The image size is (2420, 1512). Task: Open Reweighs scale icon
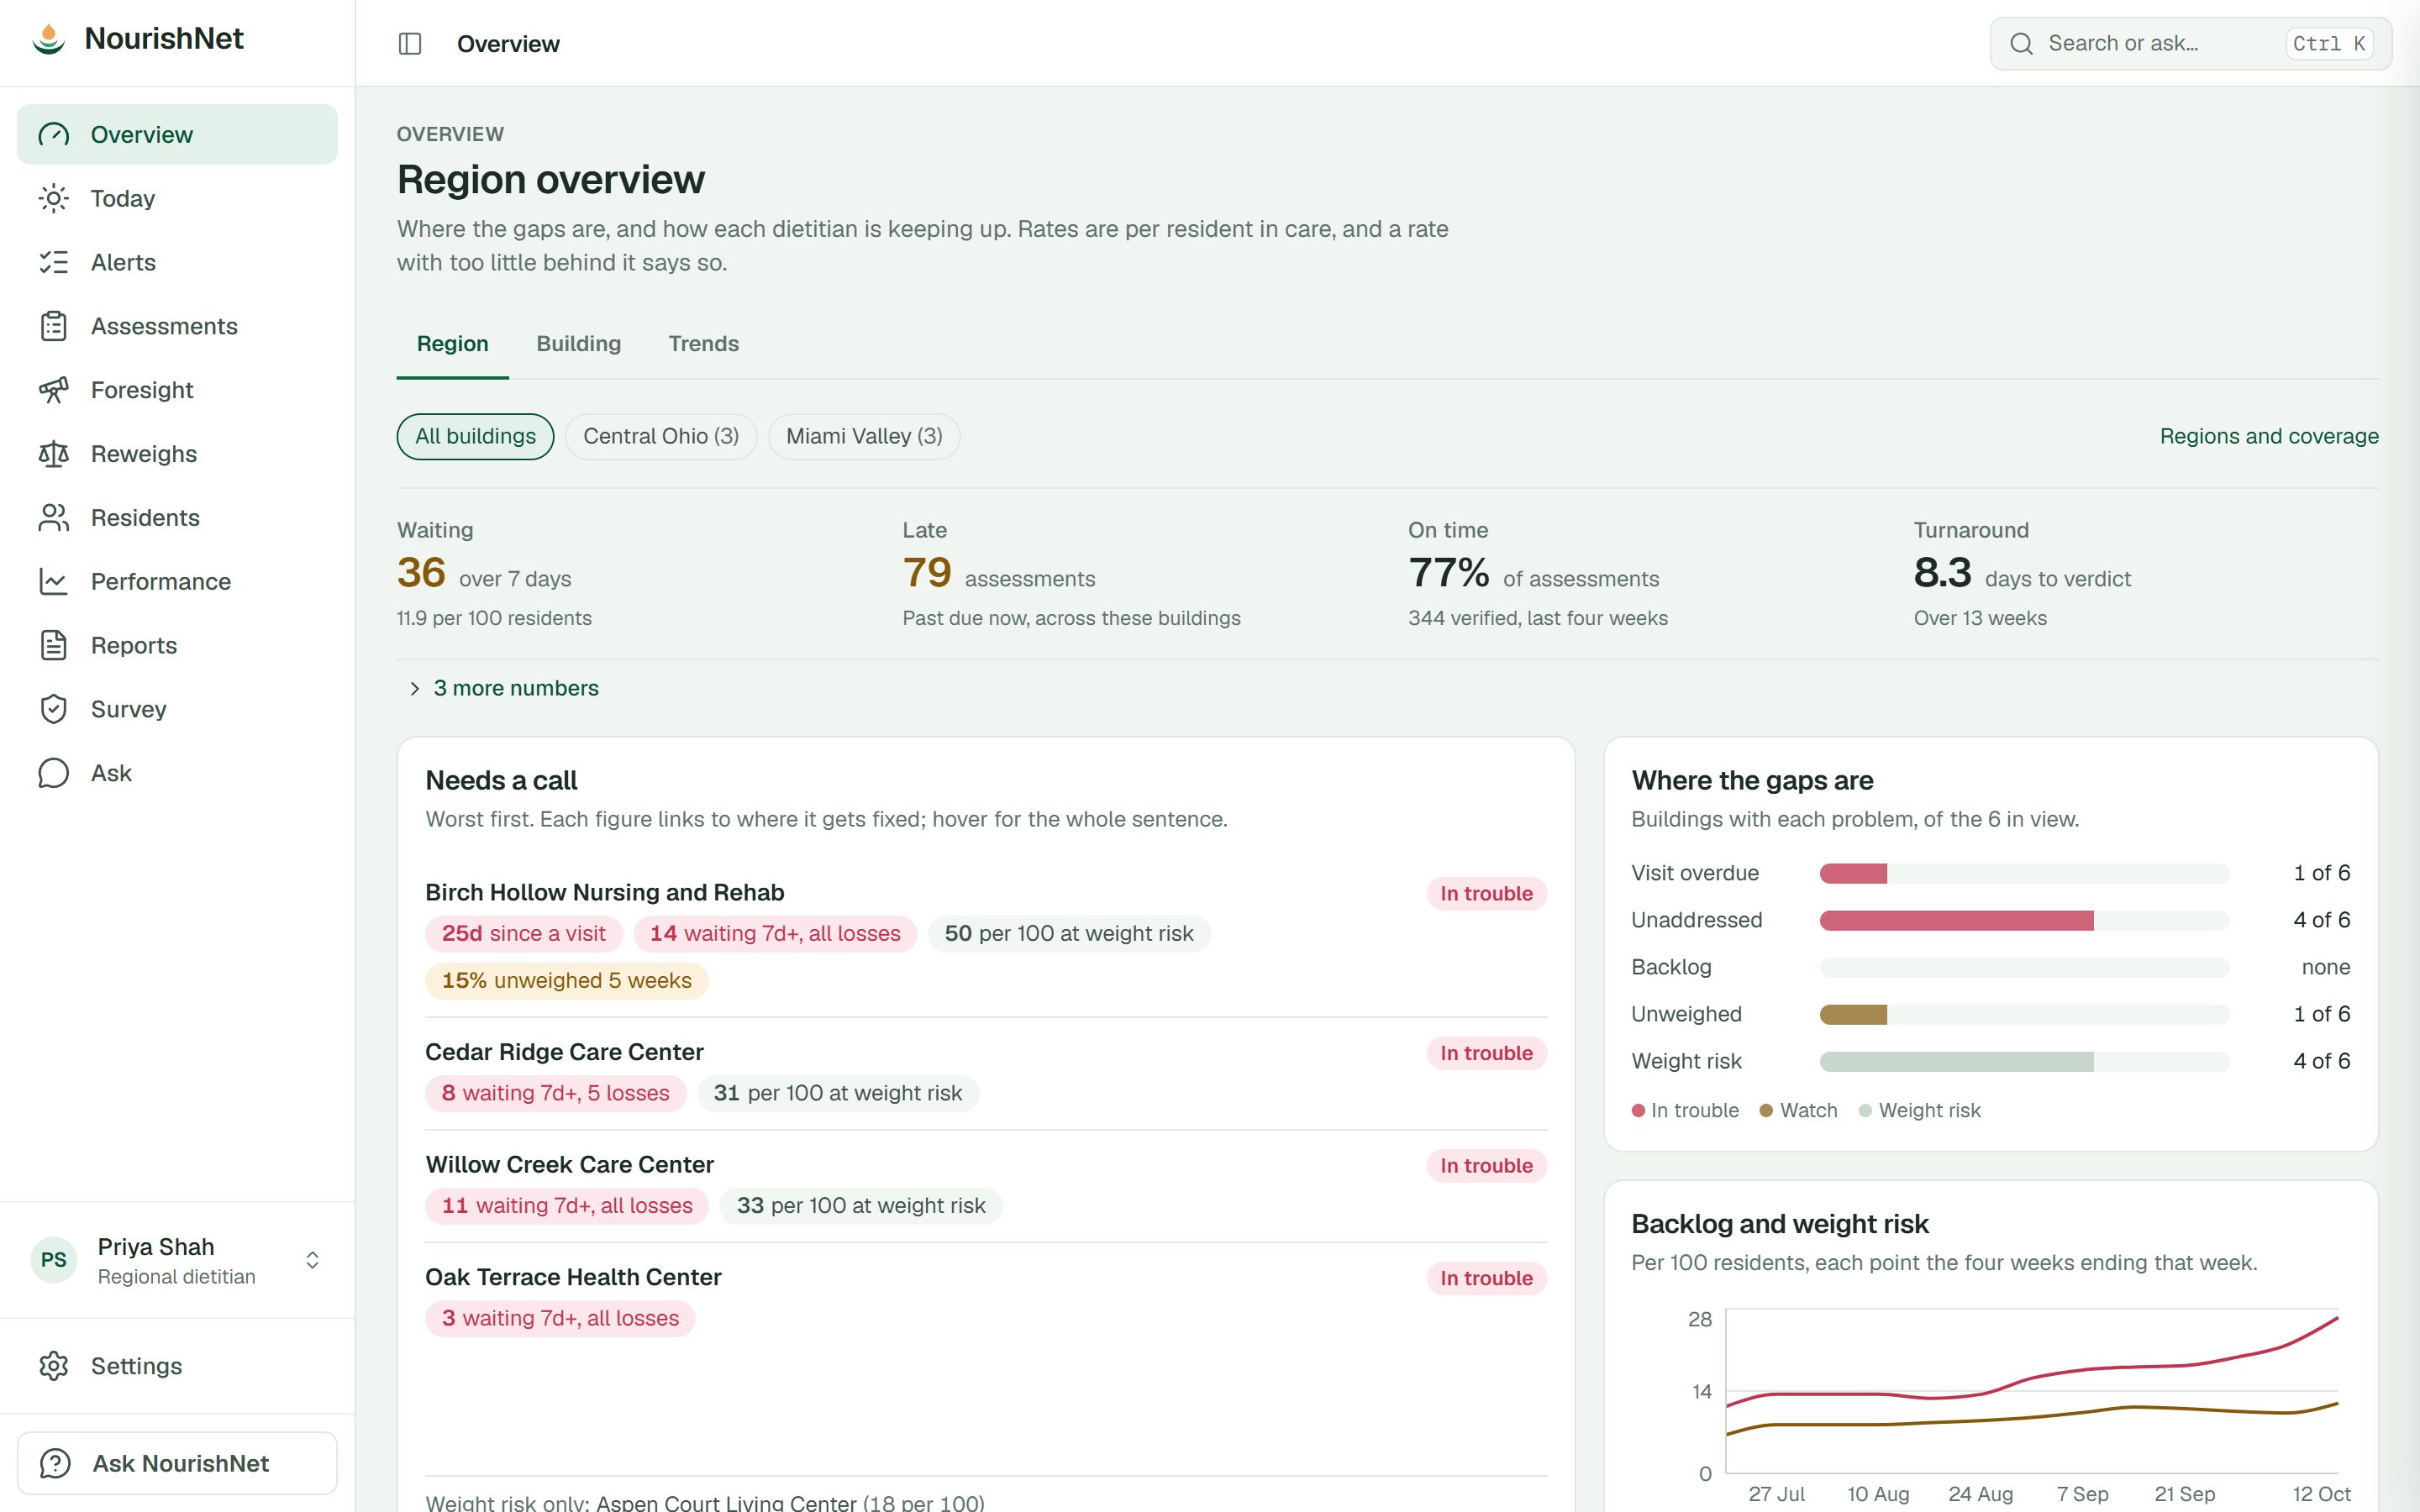pos(54,454)
